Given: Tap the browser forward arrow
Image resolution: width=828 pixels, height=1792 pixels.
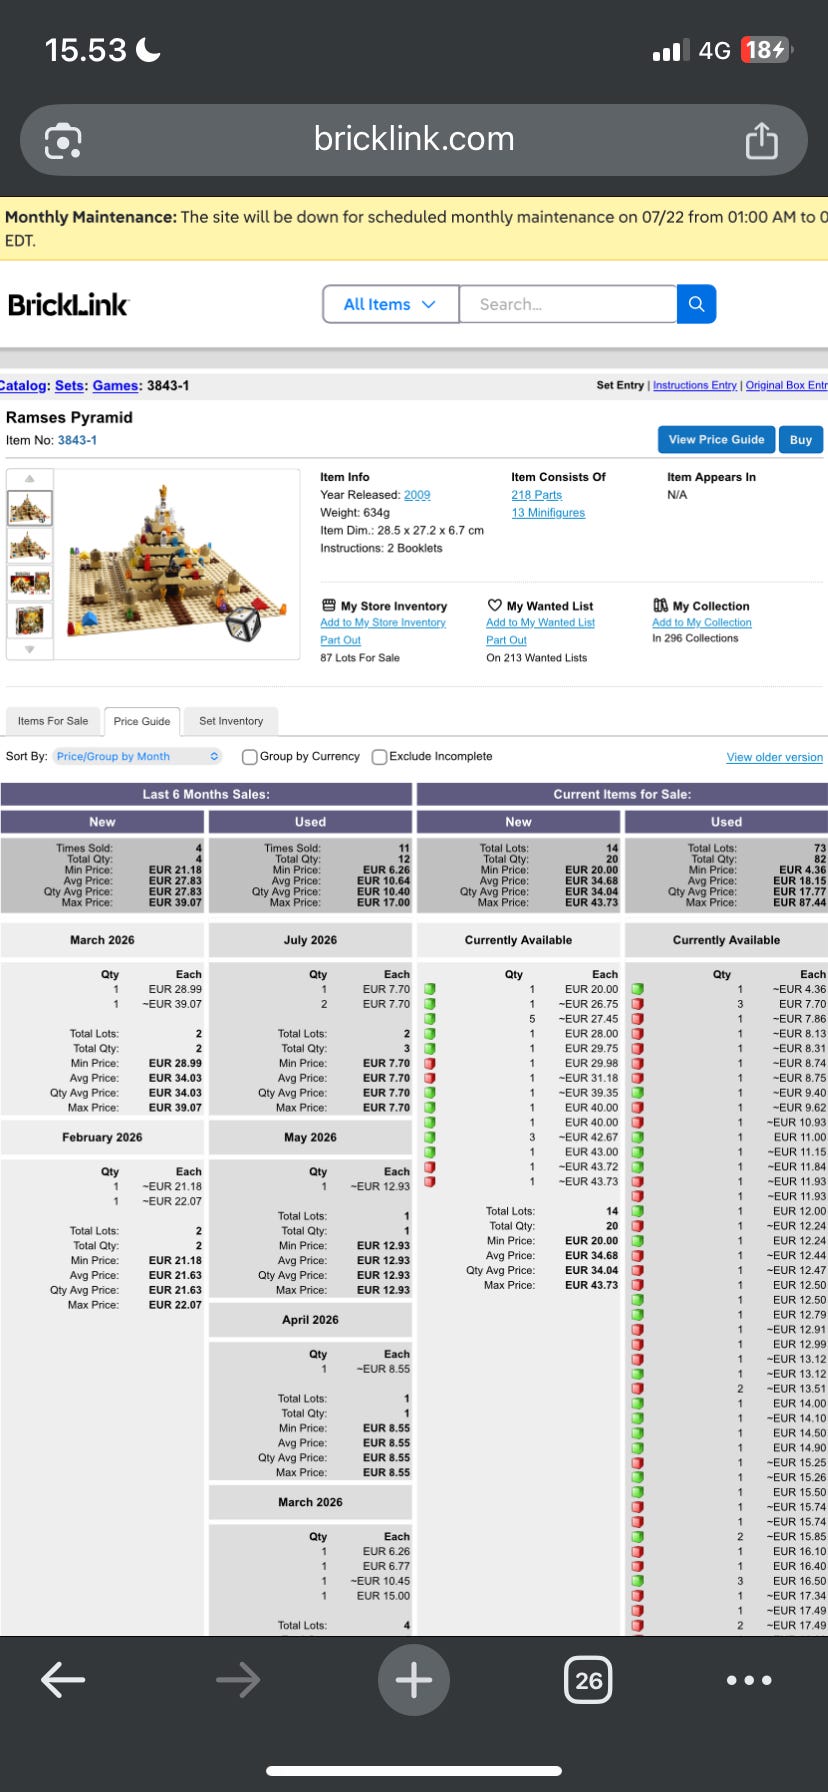Looking at the screenshot, I should point(238,1680).
